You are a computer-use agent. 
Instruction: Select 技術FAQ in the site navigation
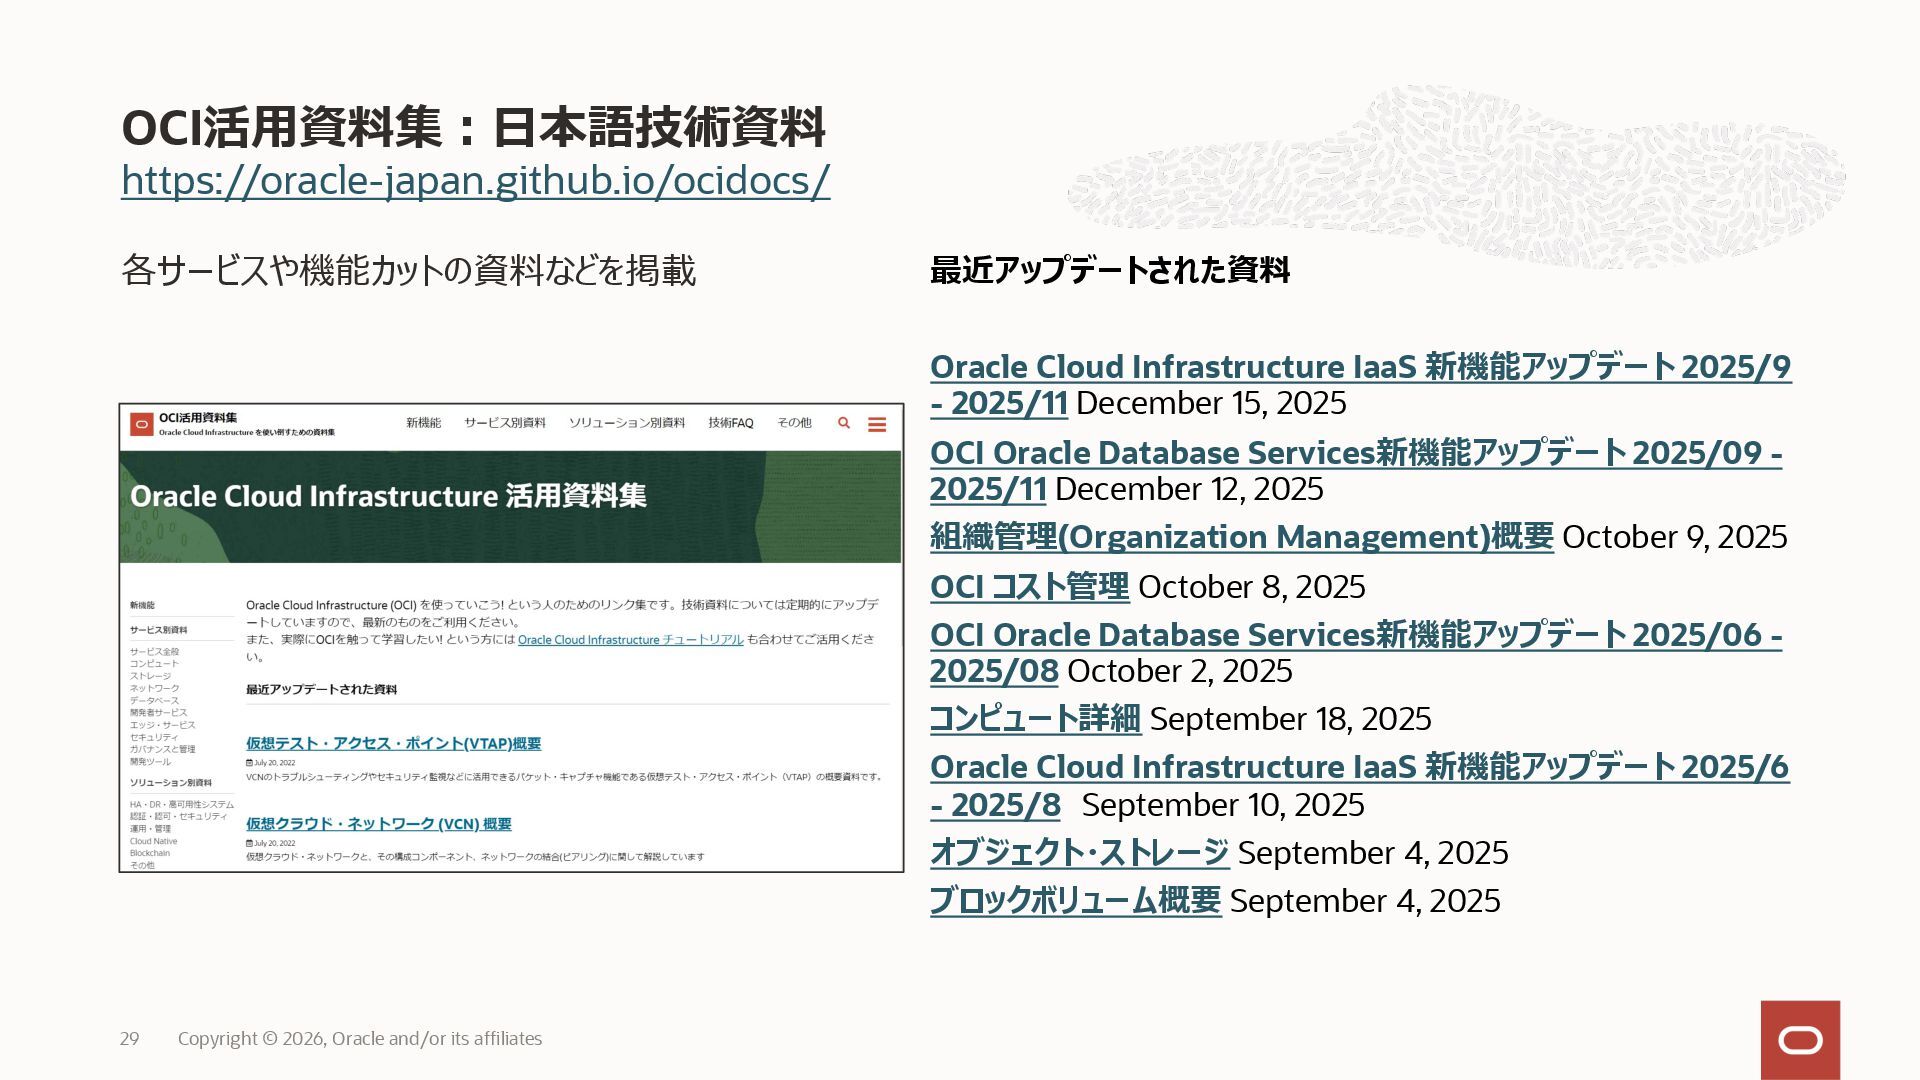pos(730,423)
